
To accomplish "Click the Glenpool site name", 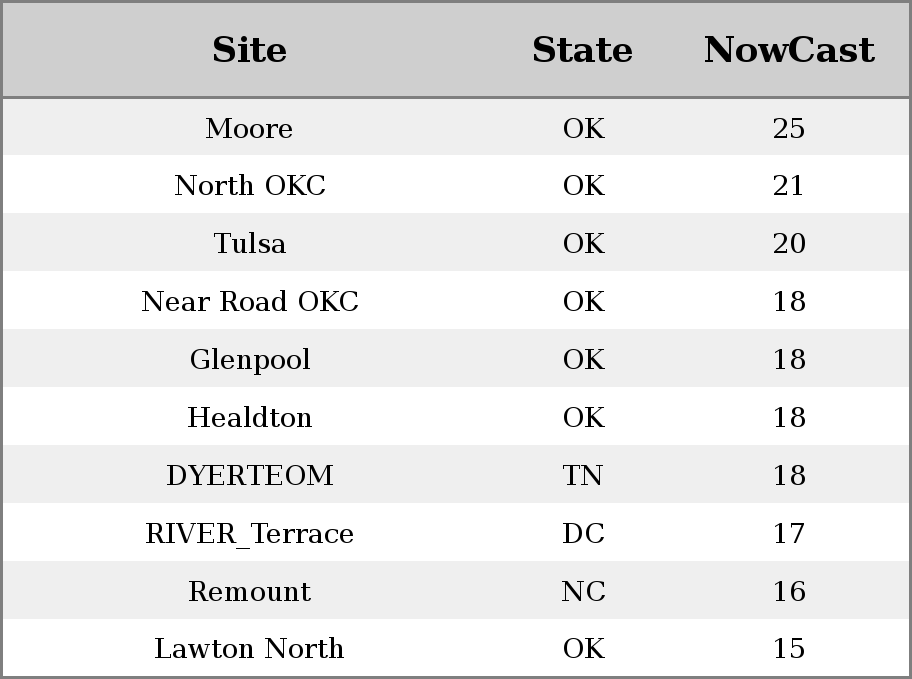I will 250,360.
